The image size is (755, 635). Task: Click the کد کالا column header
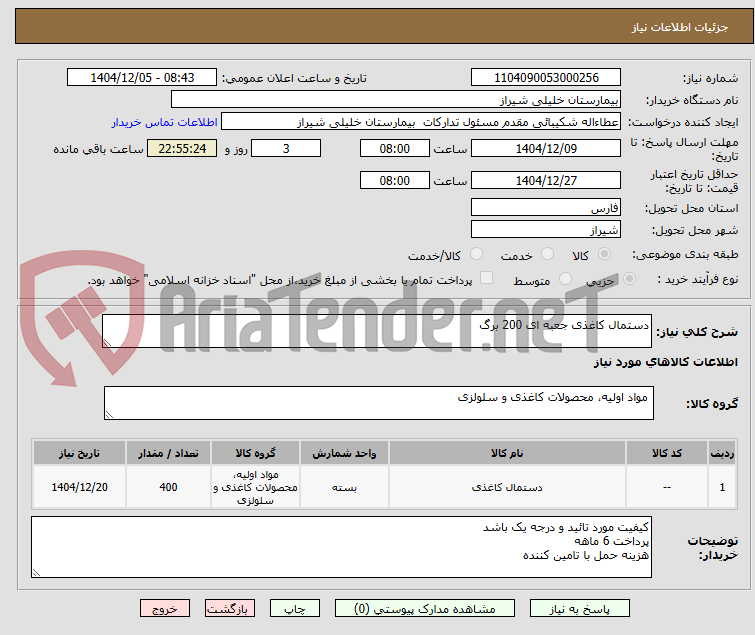pos(667,453)
